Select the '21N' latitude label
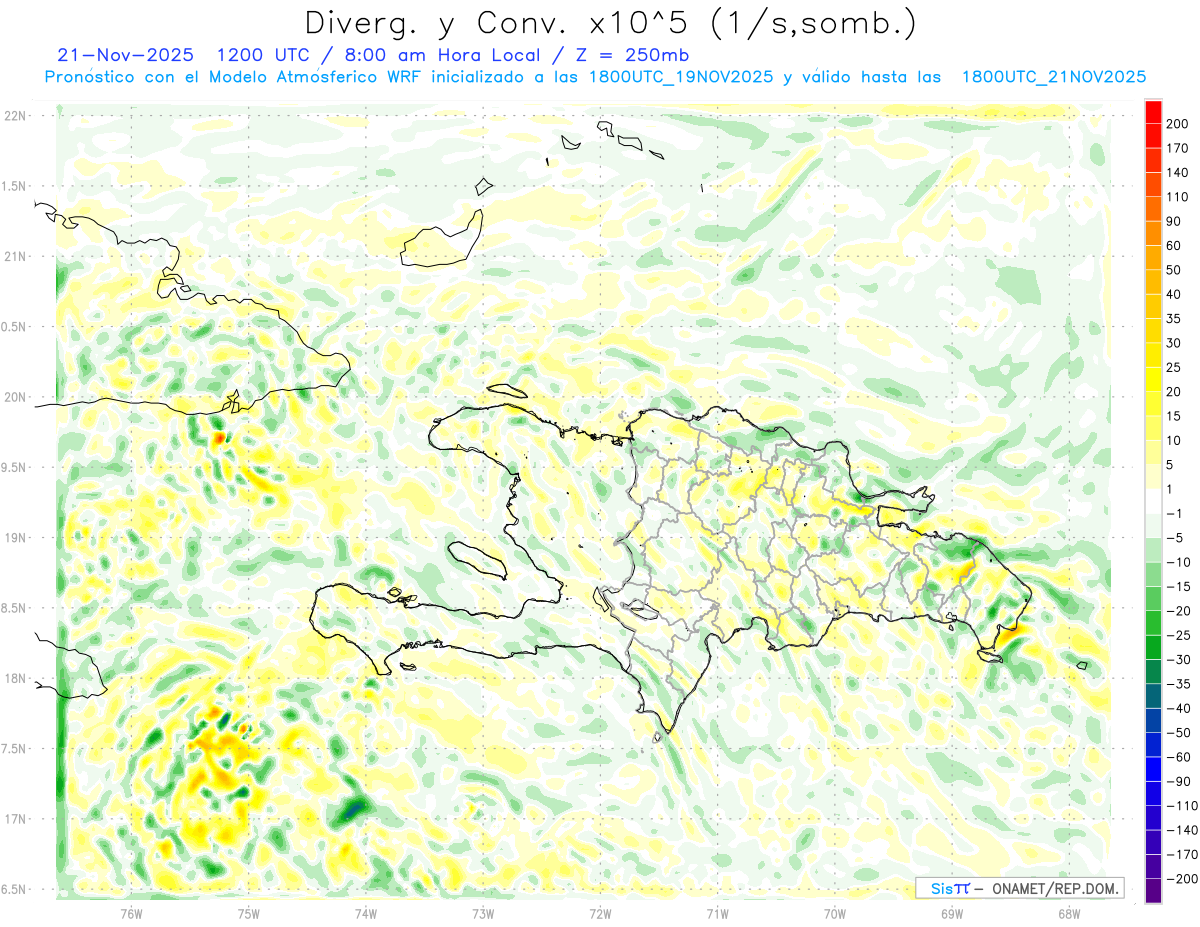 coord(14,256)
